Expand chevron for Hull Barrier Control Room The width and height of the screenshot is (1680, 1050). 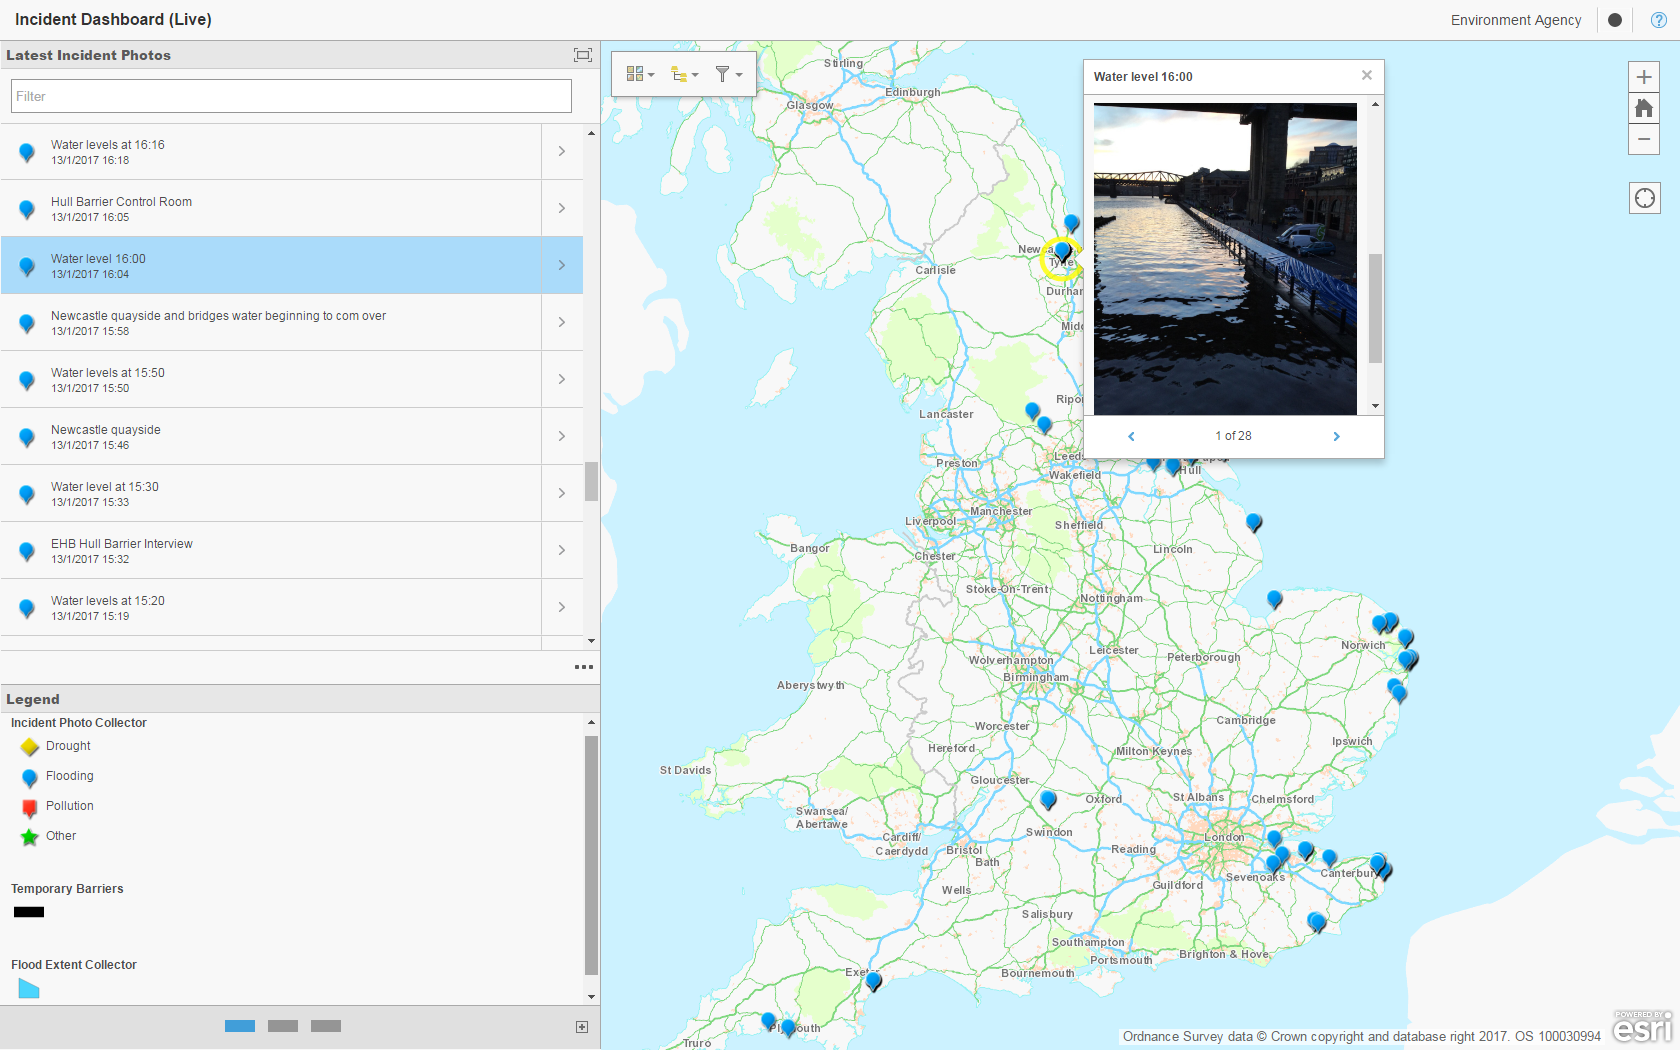[x=562, y=209]
